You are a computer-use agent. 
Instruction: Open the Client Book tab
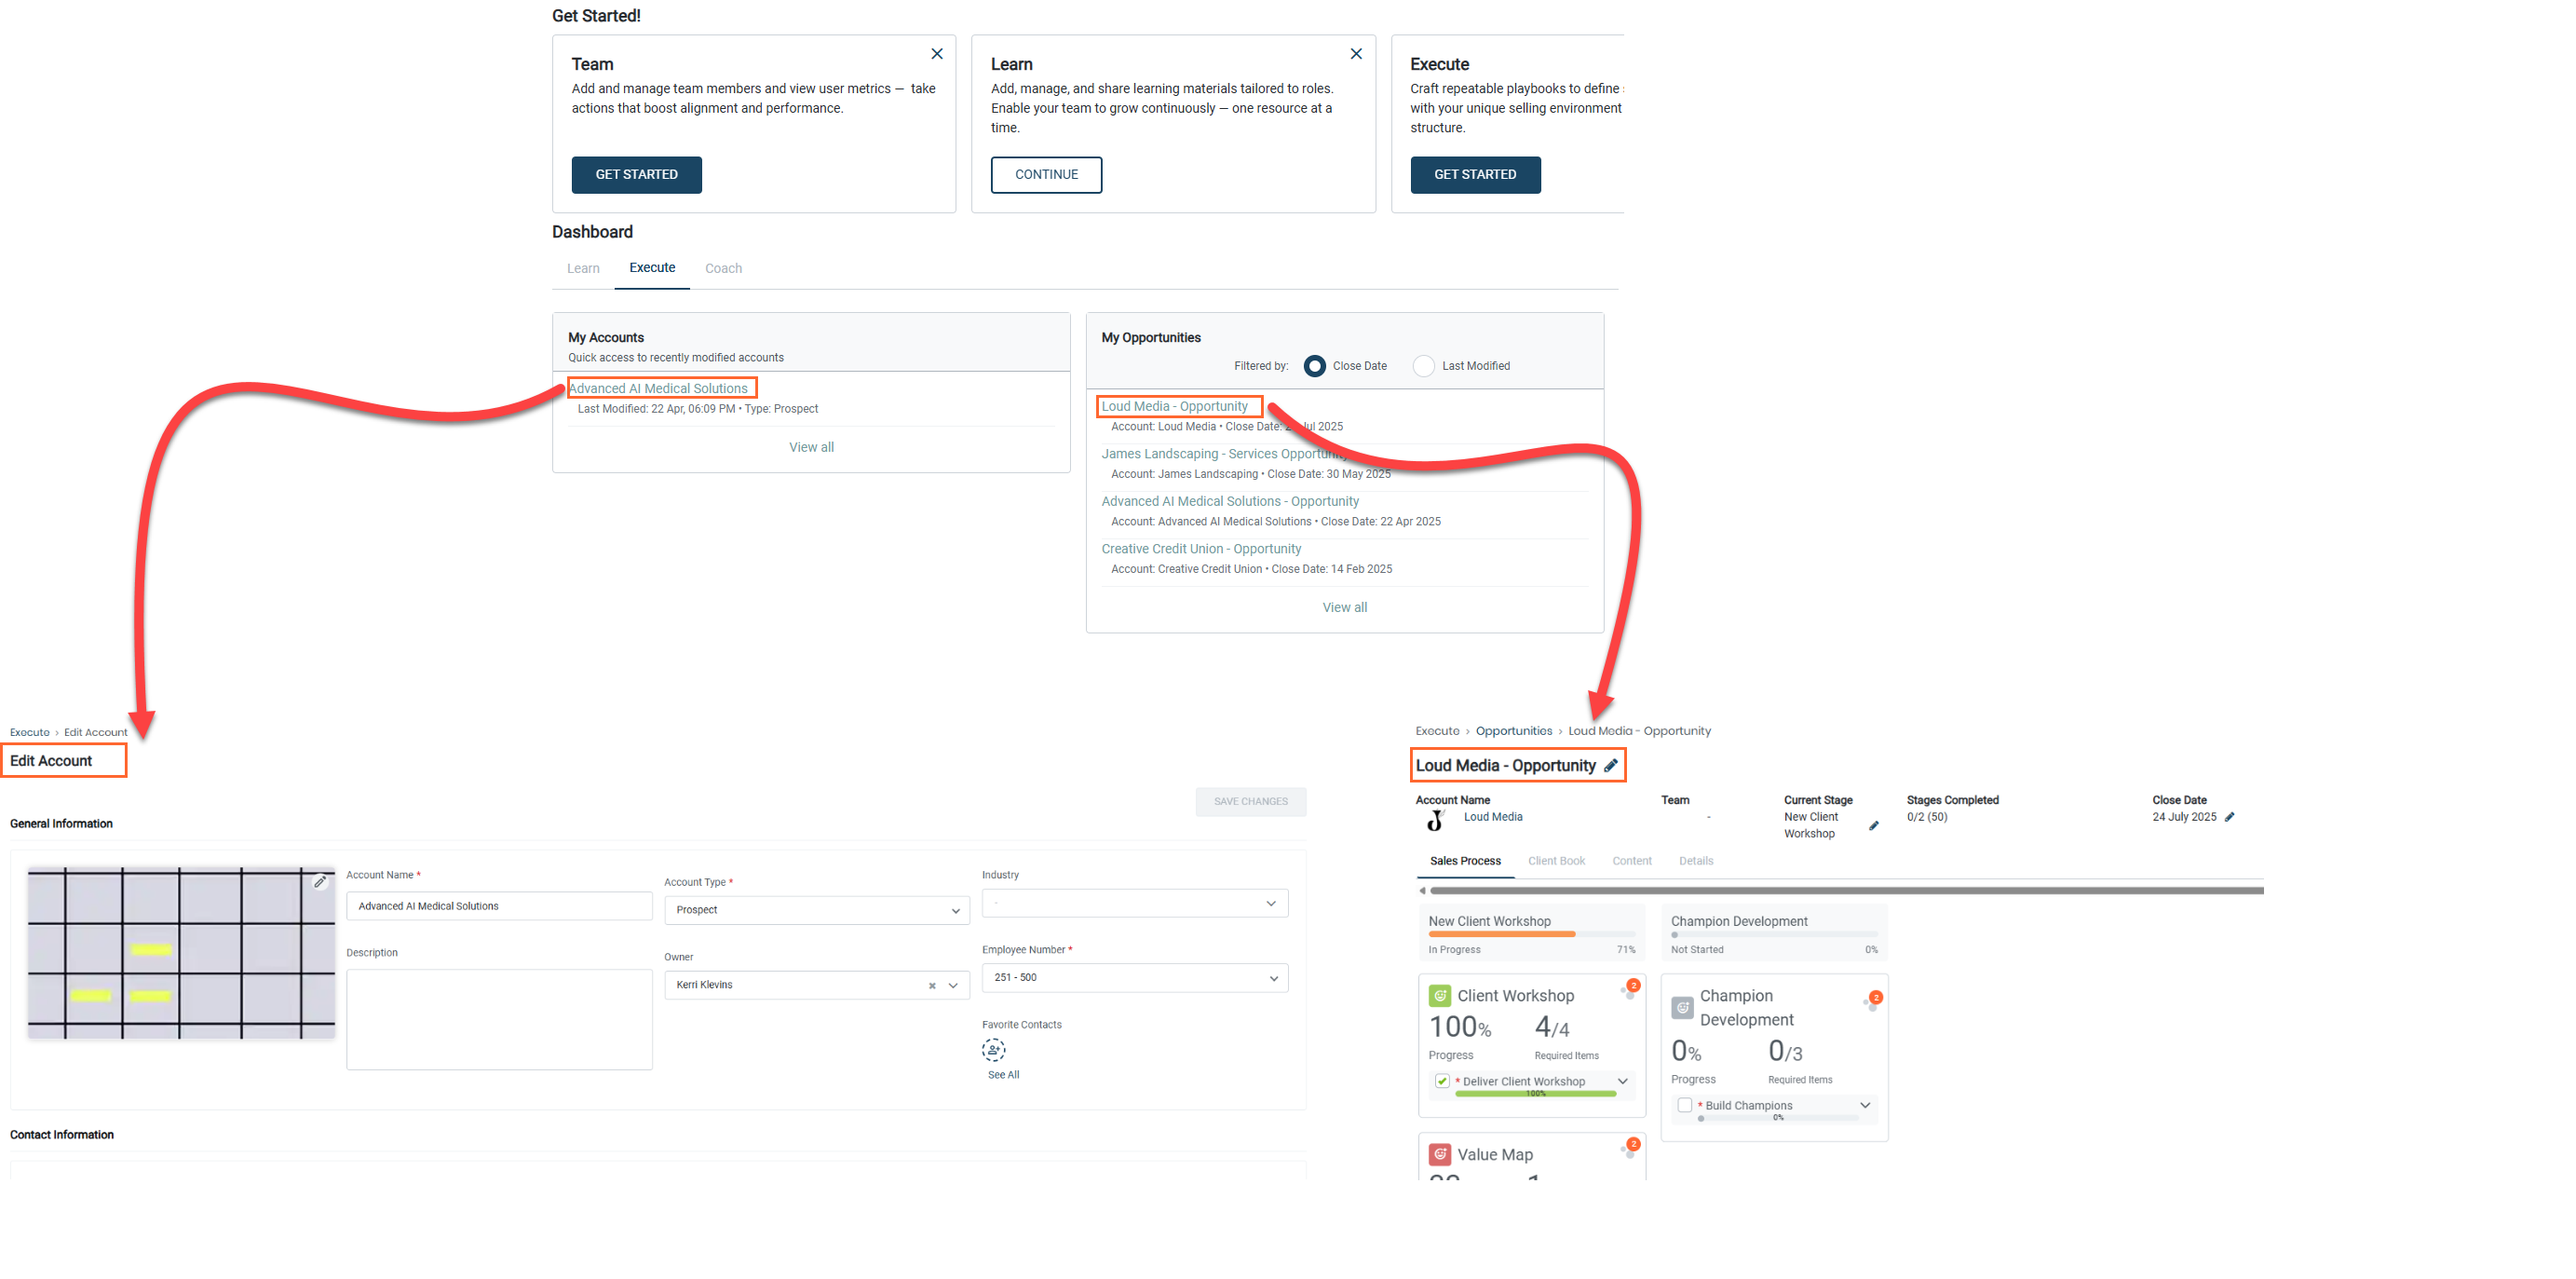(1556, 861)
